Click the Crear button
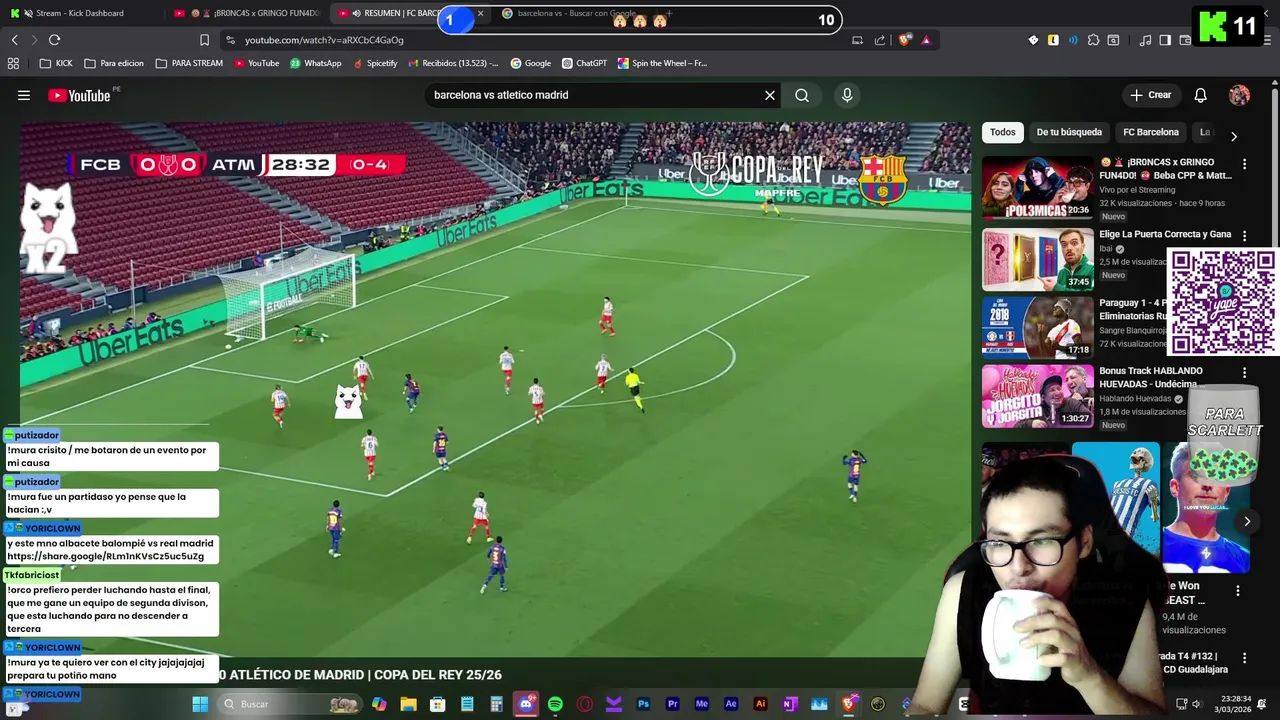This screenshot has height=720, width=1280. 1150,95
